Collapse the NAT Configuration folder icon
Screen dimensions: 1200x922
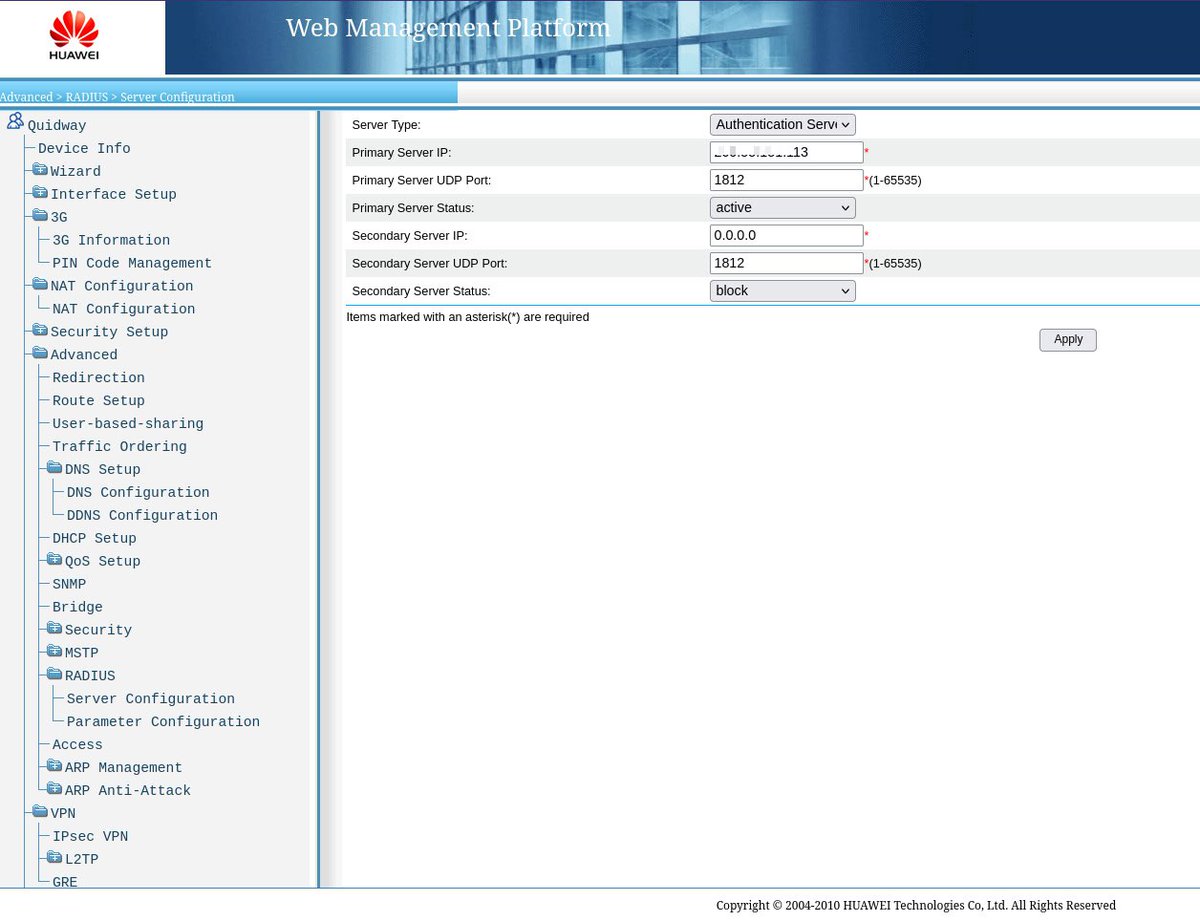click(39, 285)
